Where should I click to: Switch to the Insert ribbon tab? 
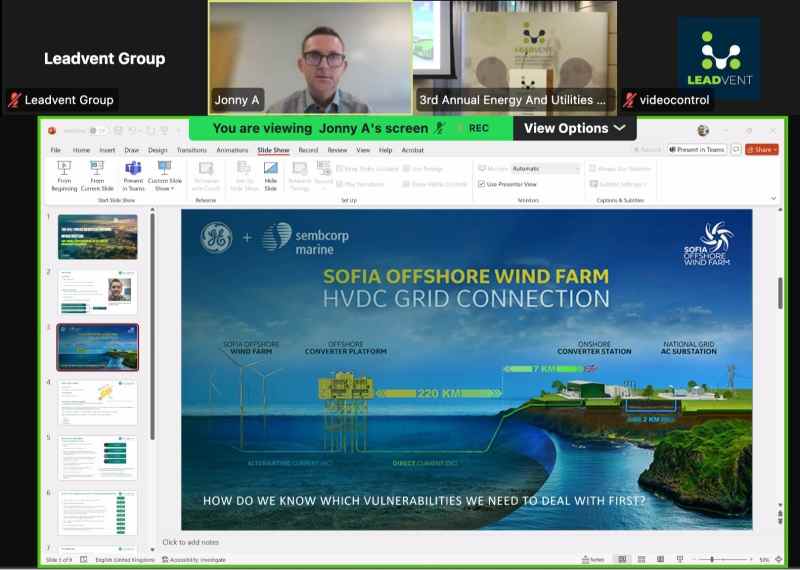107,150
